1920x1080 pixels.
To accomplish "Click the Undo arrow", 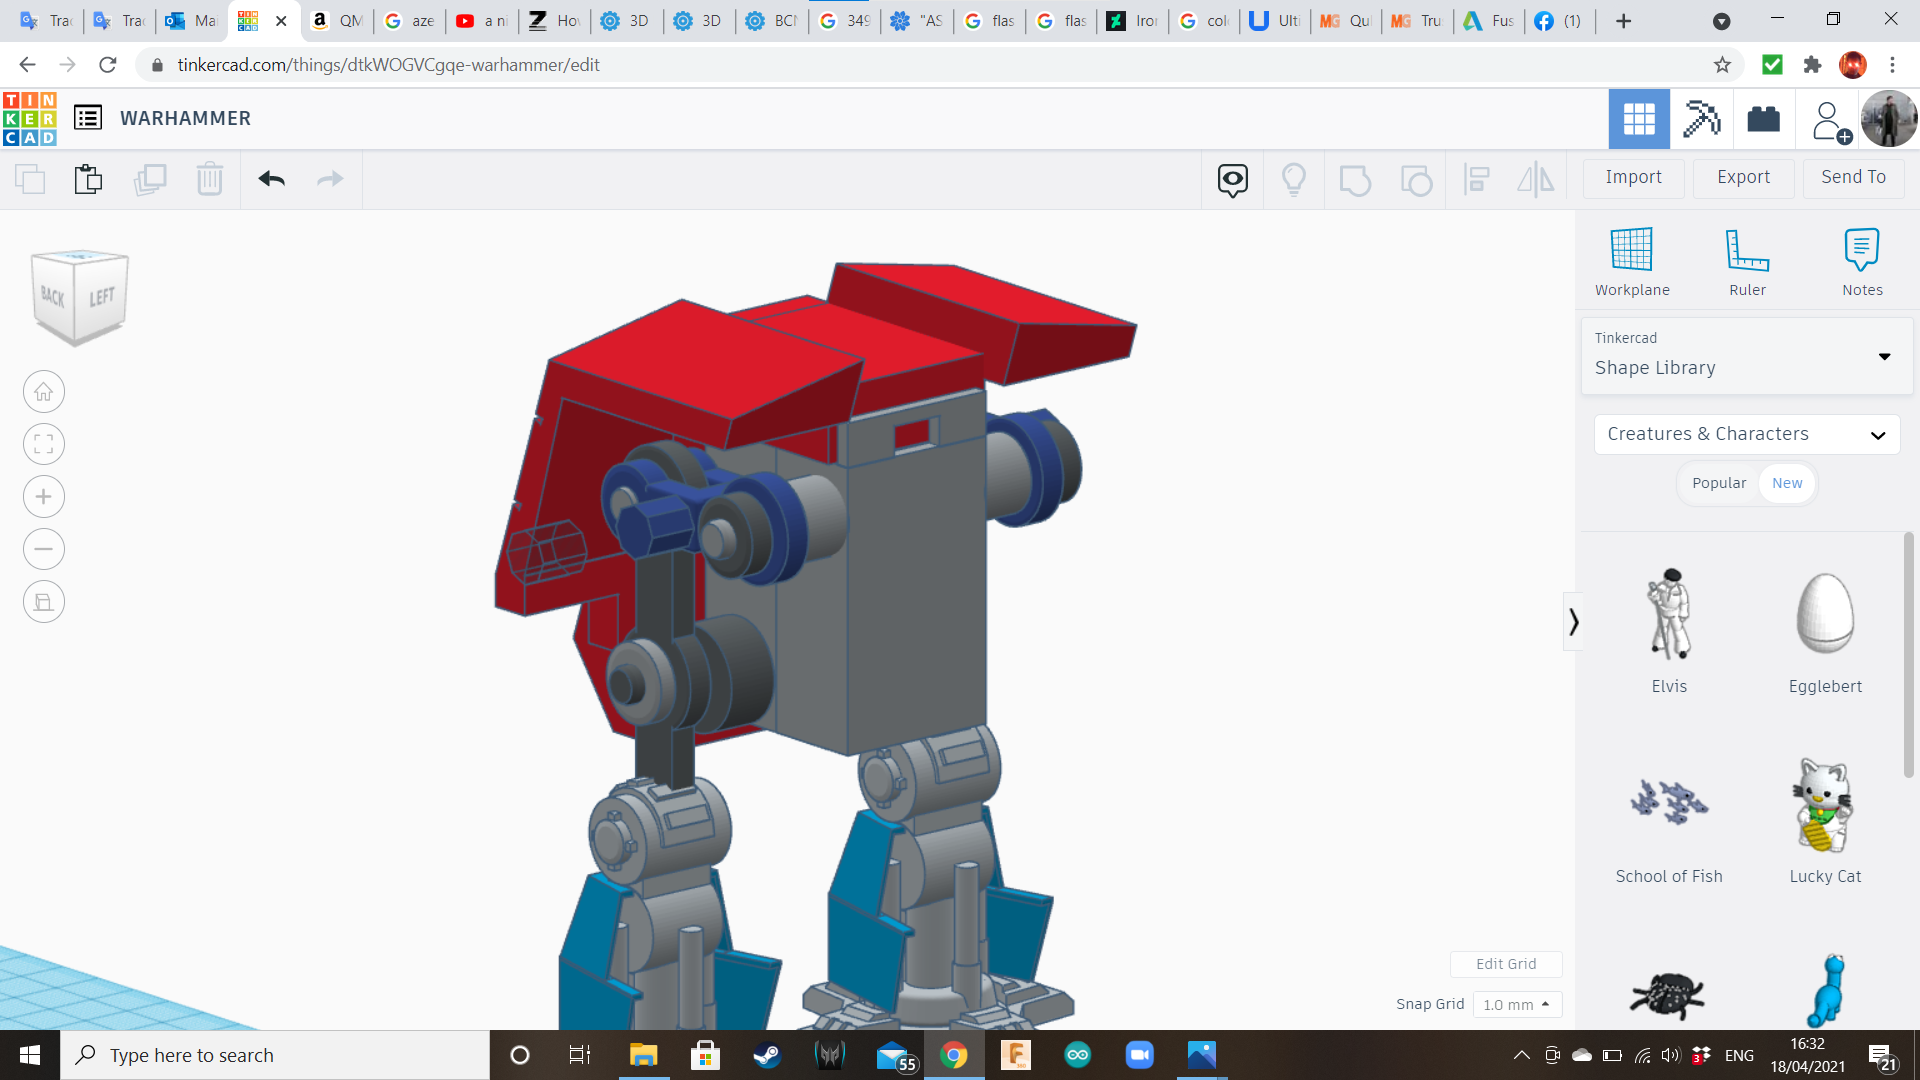I will [x=271, y=179].
